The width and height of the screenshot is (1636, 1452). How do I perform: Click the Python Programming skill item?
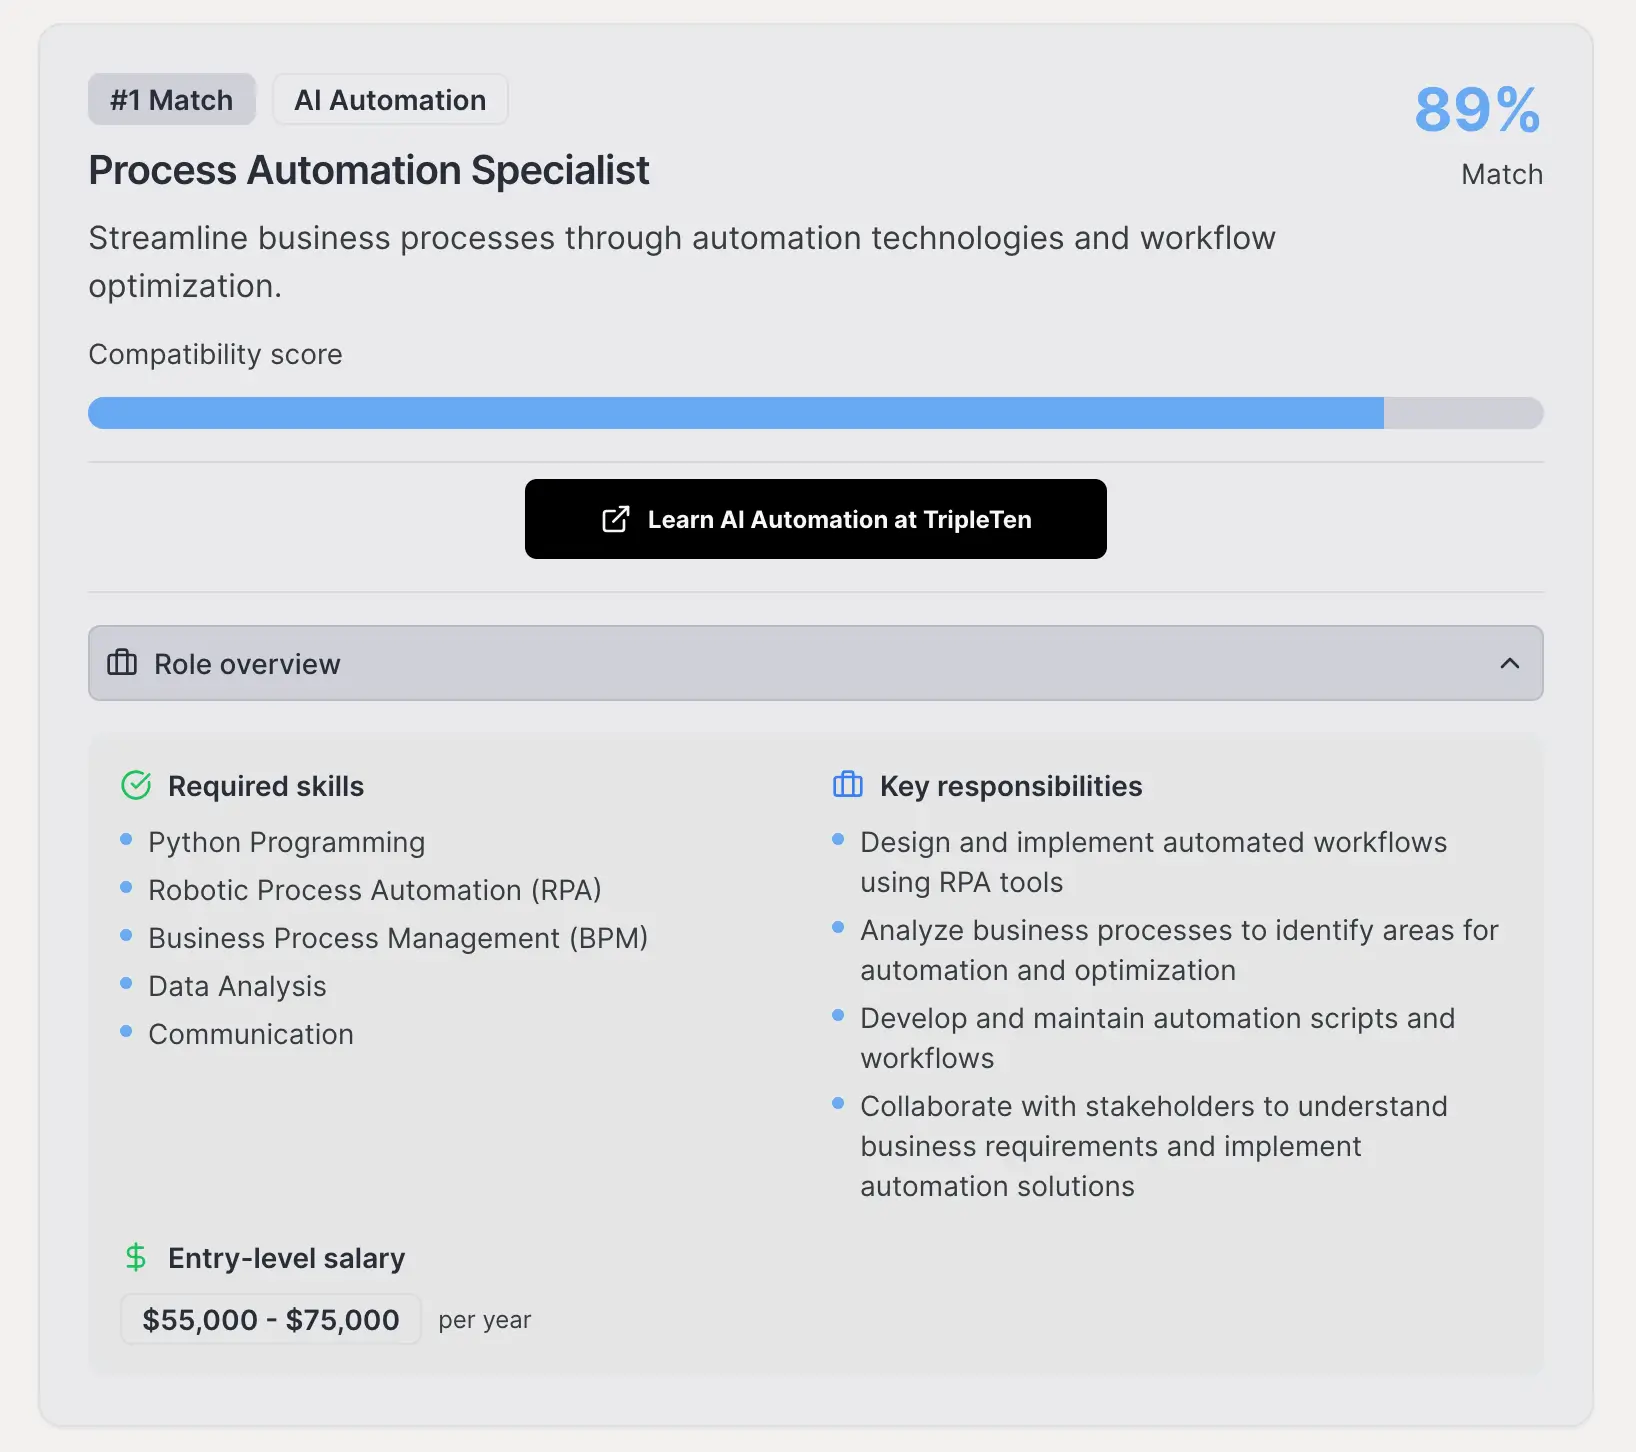click(x=286, y=842)
